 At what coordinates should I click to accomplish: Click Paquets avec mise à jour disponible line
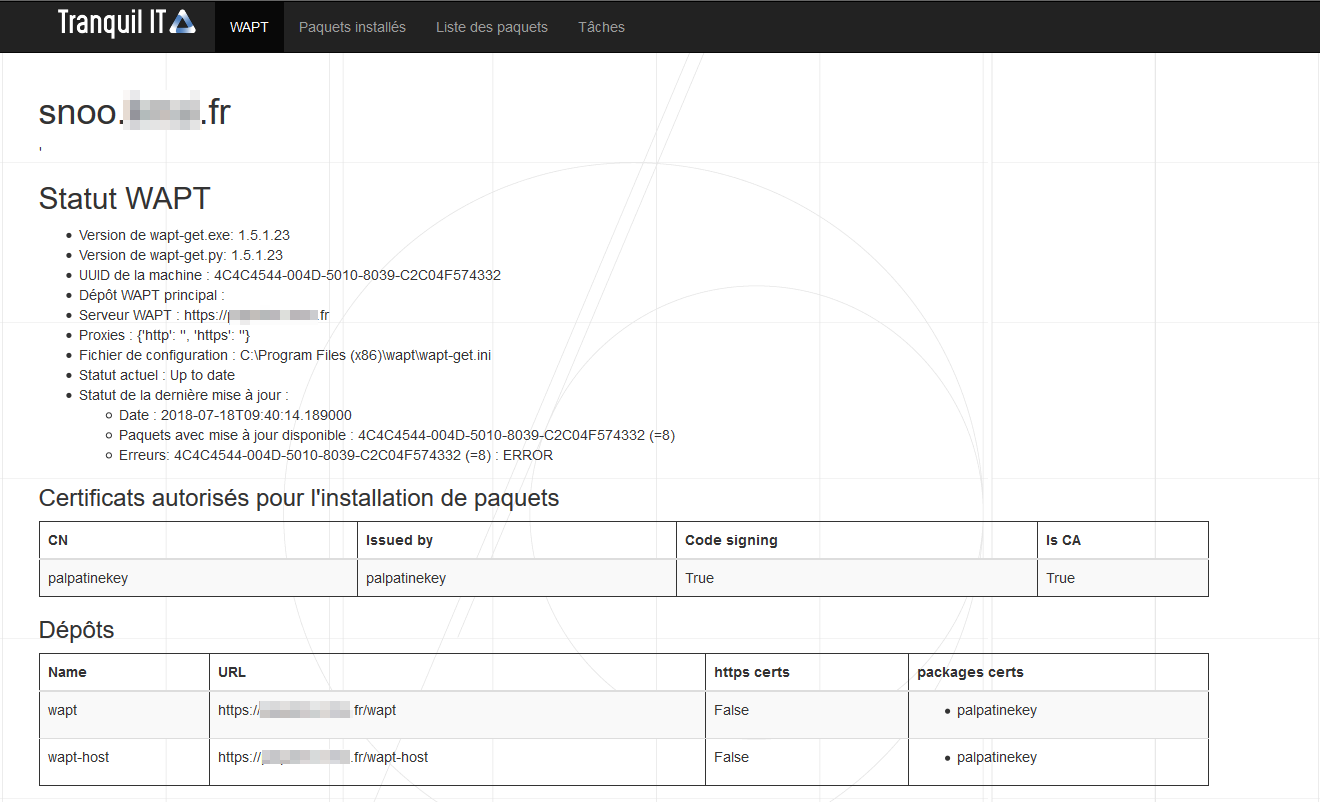(397, 435)
